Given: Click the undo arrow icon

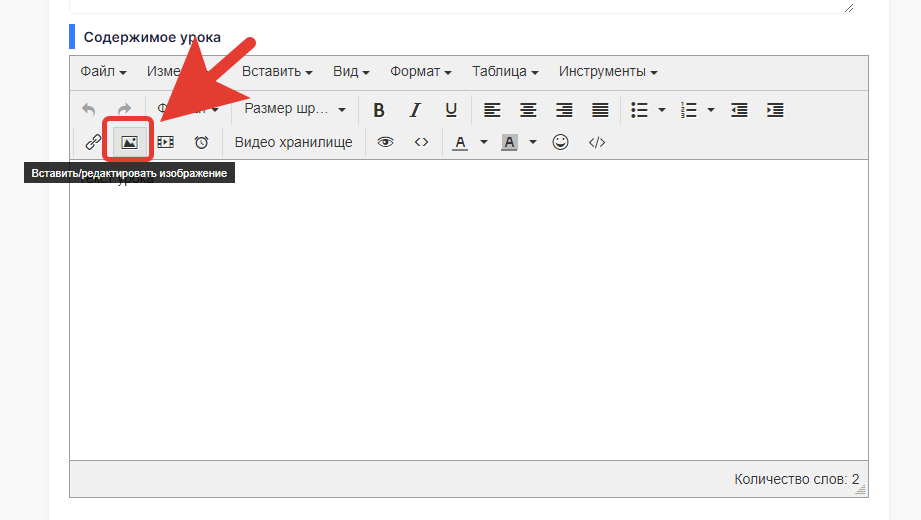Looking at the screenshot, I should [x=89, y=109].
